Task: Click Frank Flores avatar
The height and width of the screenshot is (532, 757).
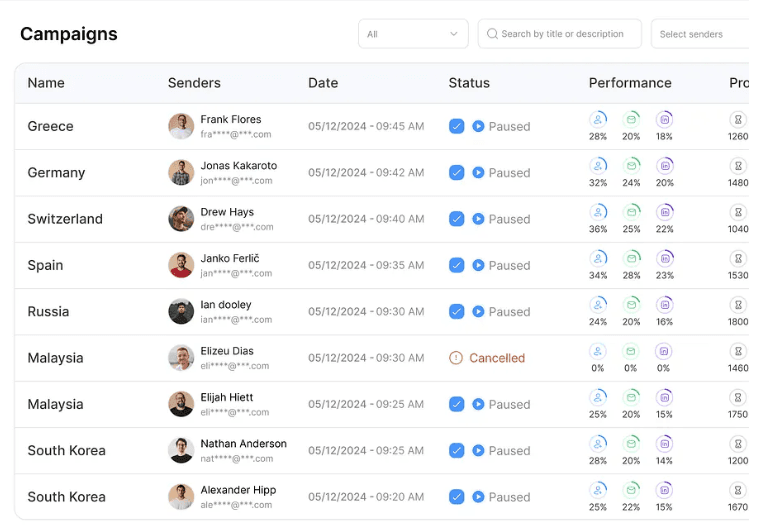Action: pyautogui.click(x=181, y=126)
